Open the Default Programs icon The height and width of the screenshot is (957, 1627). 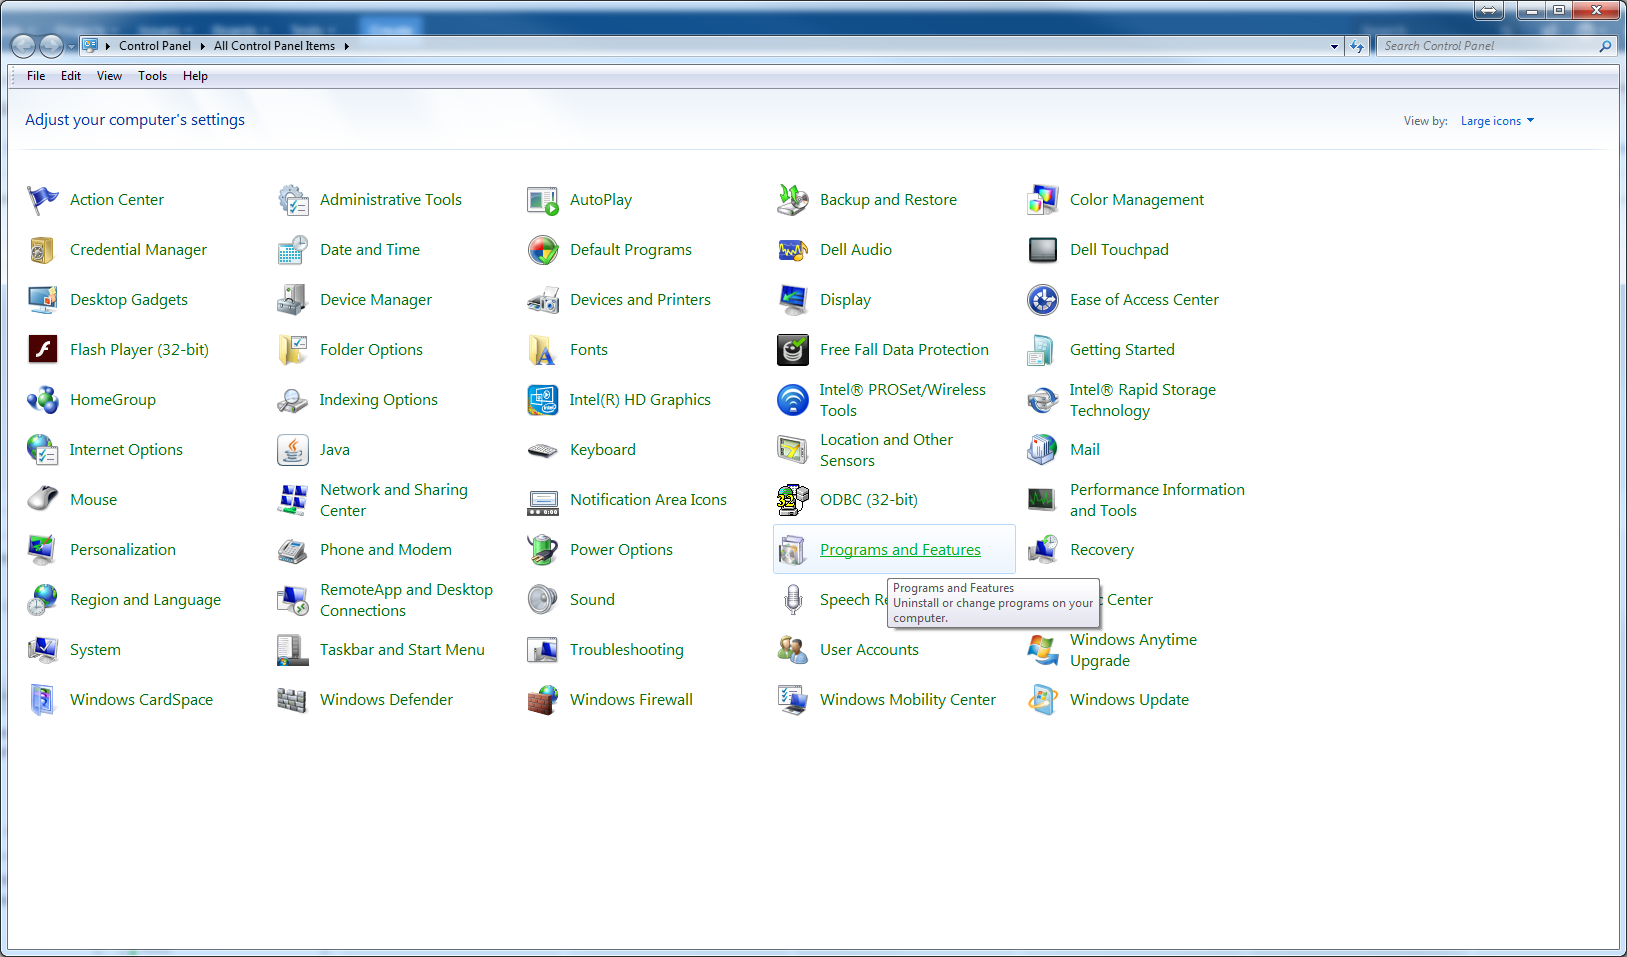click(x=543, y=250)
